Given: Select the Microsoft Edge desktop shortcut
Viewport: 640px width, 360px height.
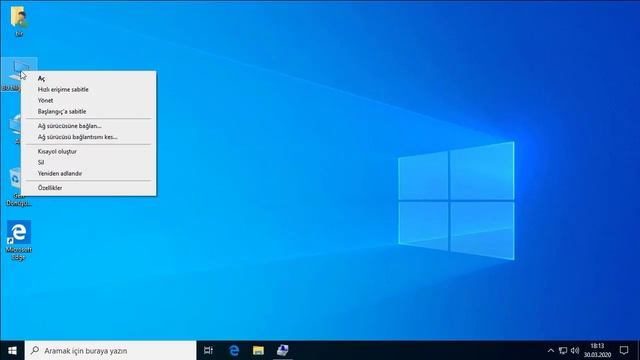Looking at the screenshot, I should 19,240.
